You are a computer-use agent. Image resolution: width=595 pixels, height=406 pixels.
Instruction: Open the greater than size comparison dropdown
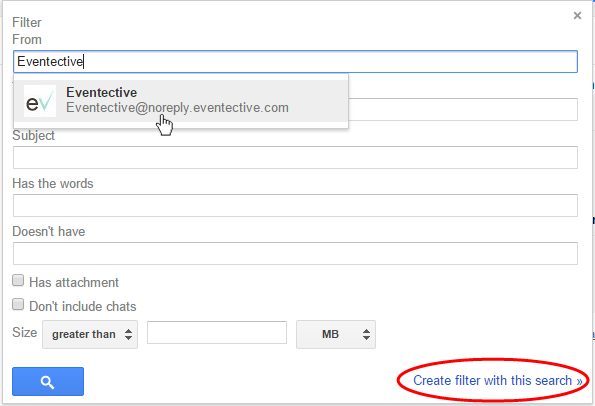90,334
